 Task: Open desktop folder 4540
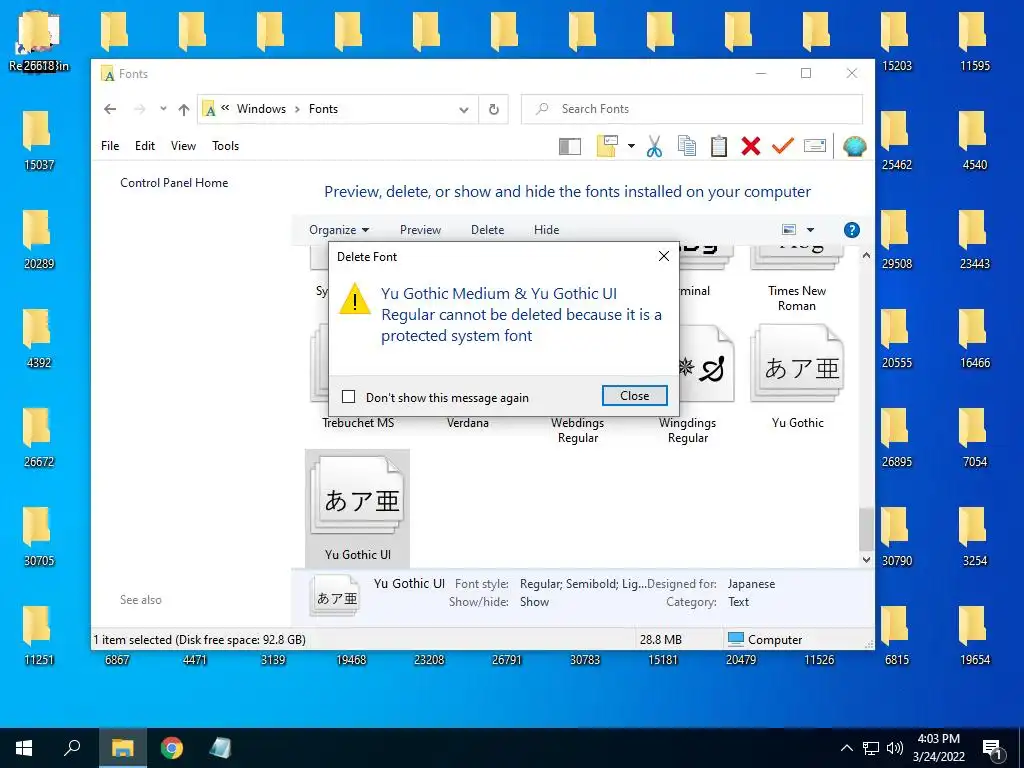[974, 140]
